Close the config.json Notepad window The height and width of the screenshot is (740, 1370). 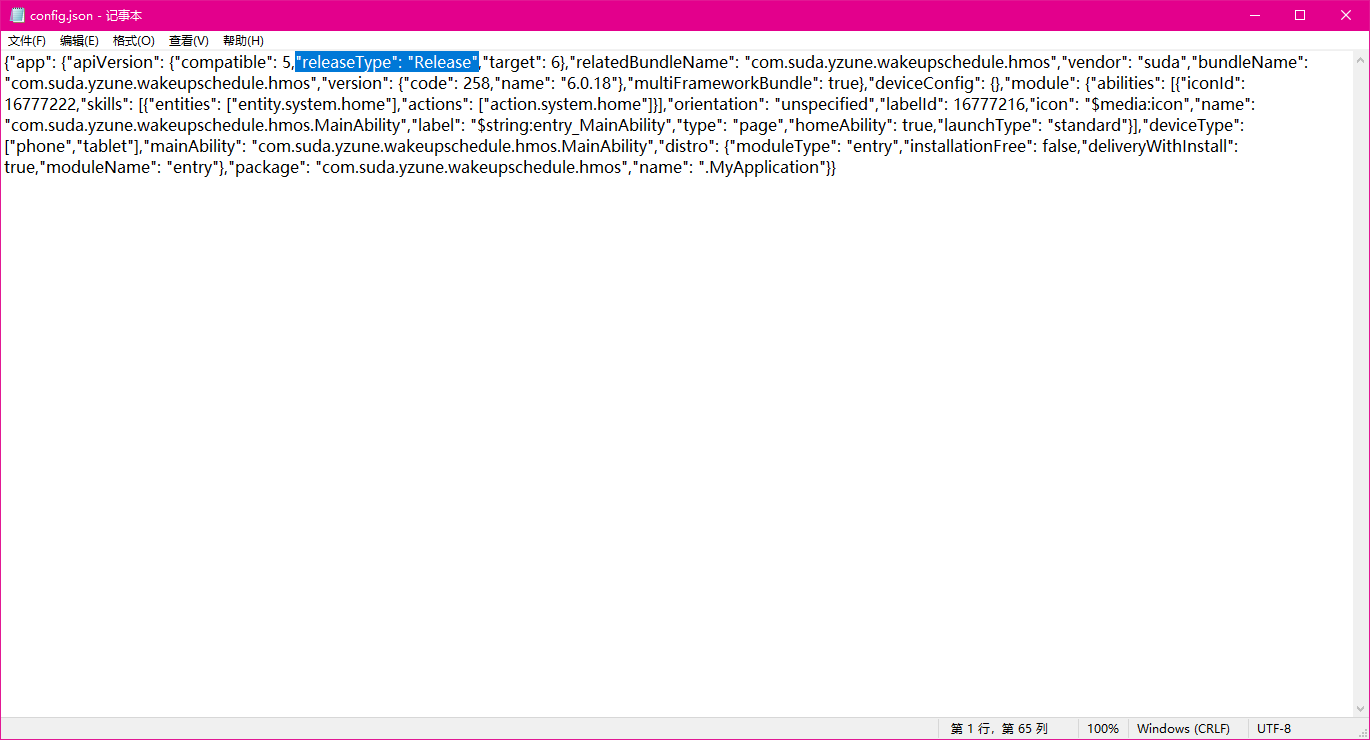pyautogui.click(x=1346, y=15)
